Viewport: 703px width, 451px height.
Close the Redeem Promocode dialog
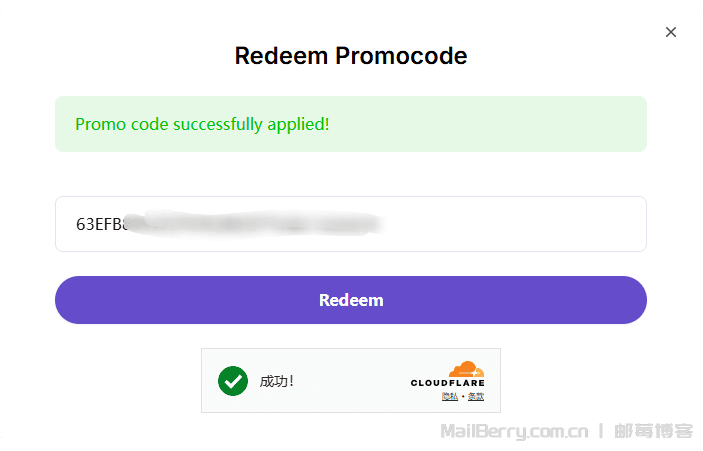point(671,32)
